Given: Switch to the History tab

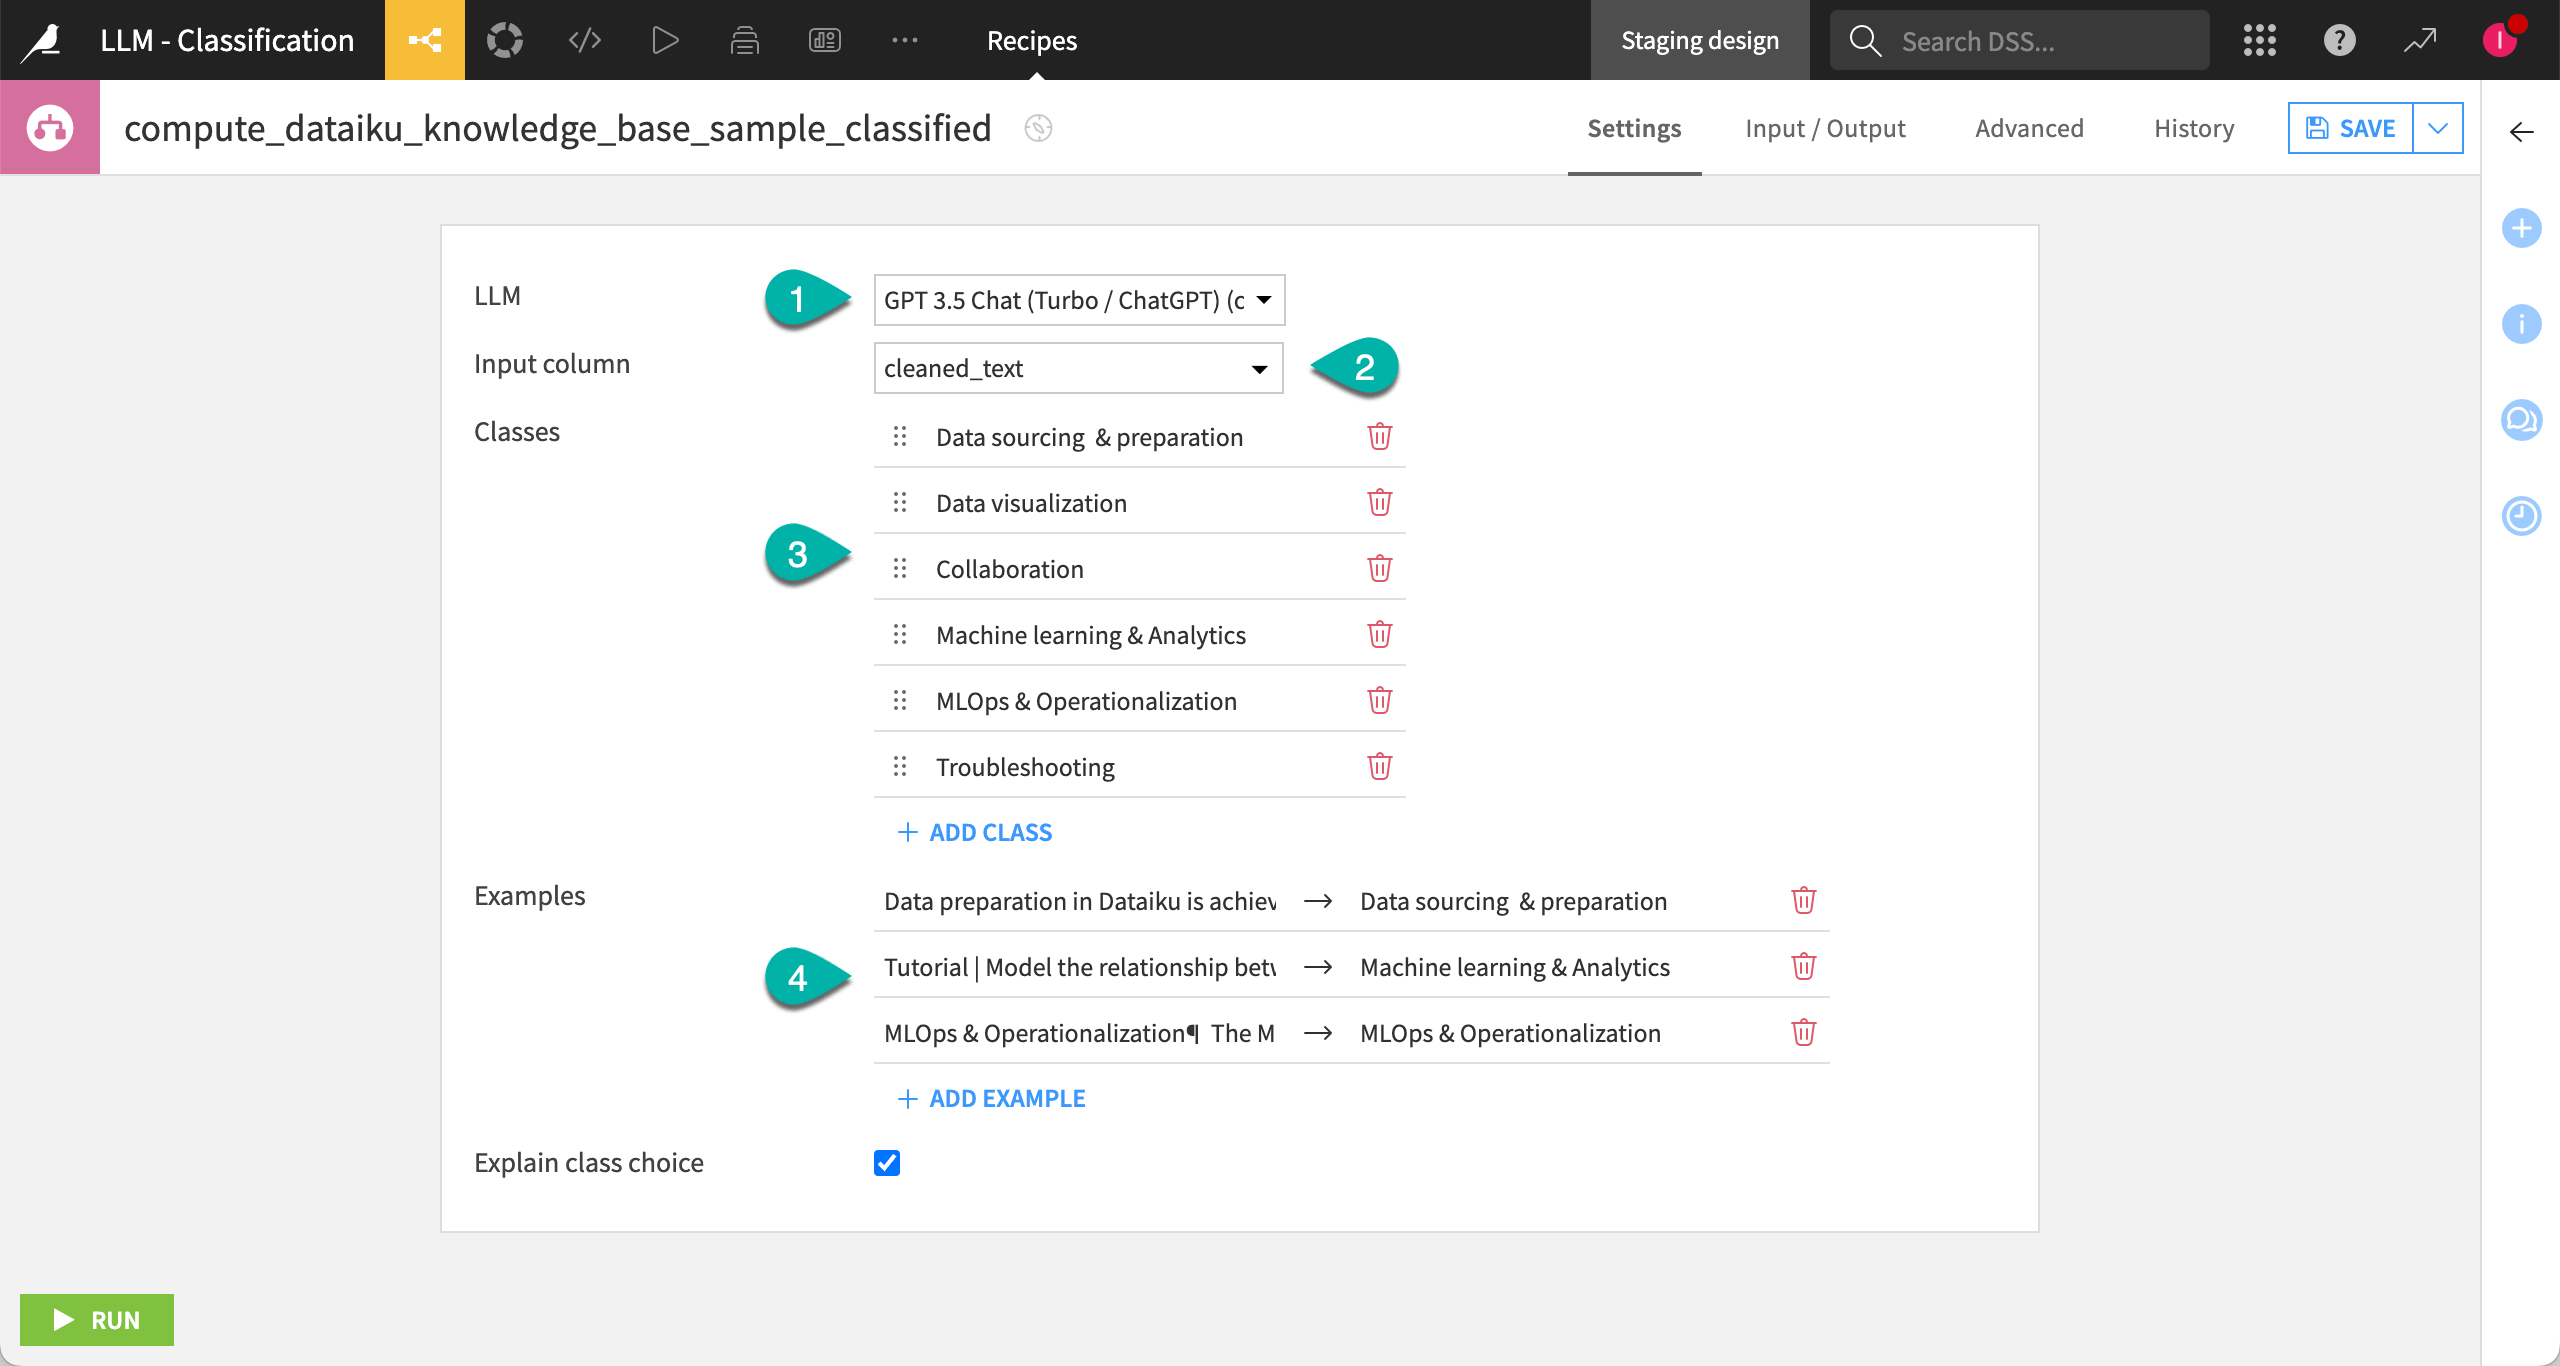Looking at the screenshot, I should pyautogui.click(x=2194, y=128).
